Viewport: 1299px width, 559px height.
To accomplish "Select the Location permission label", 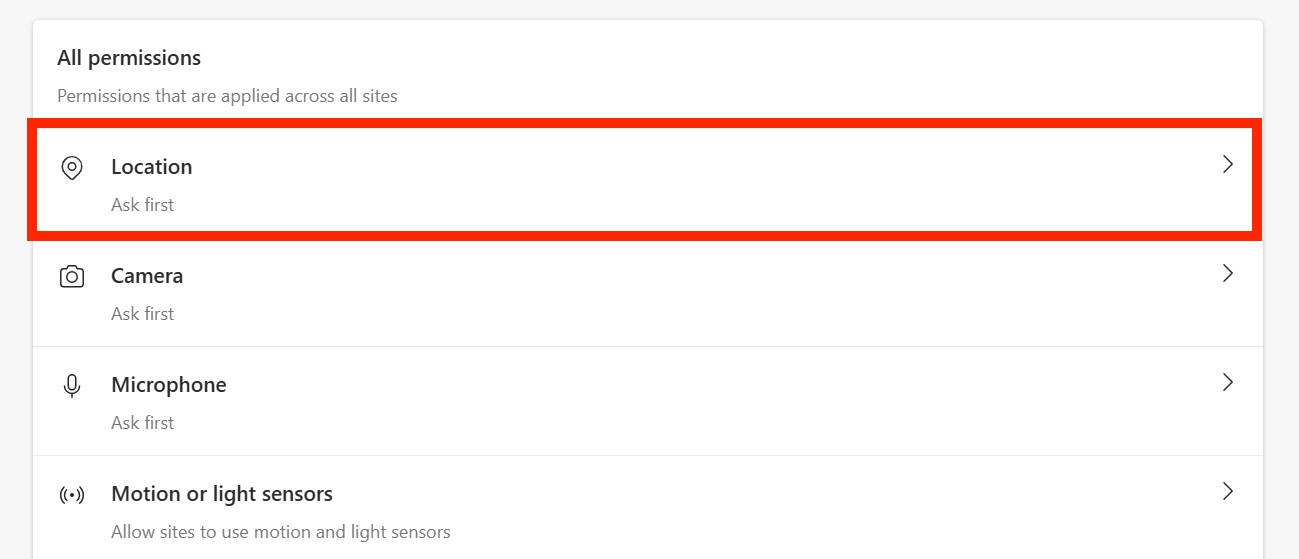I will click(152, 167).
